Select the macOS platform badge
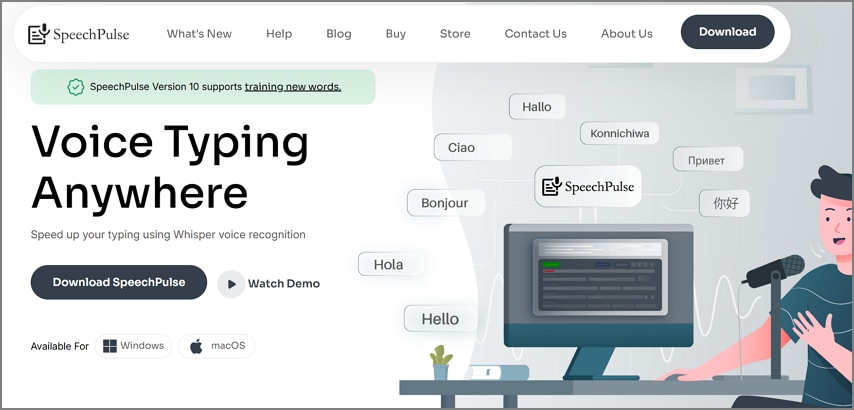The width and height of the screenshot is (854, 410). pos(217,346)
